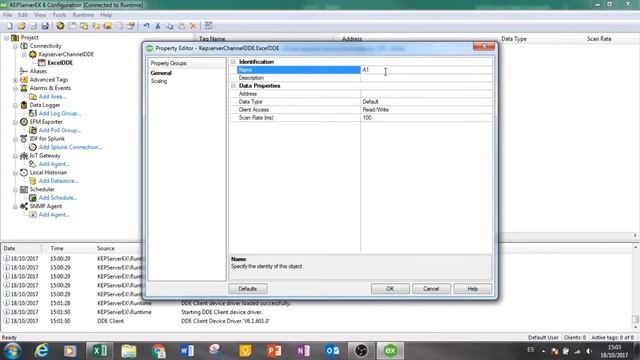Click the Undo arrow icon in toolbar
This screenshot has height=360, width=640.
click(x=146, y=26)
